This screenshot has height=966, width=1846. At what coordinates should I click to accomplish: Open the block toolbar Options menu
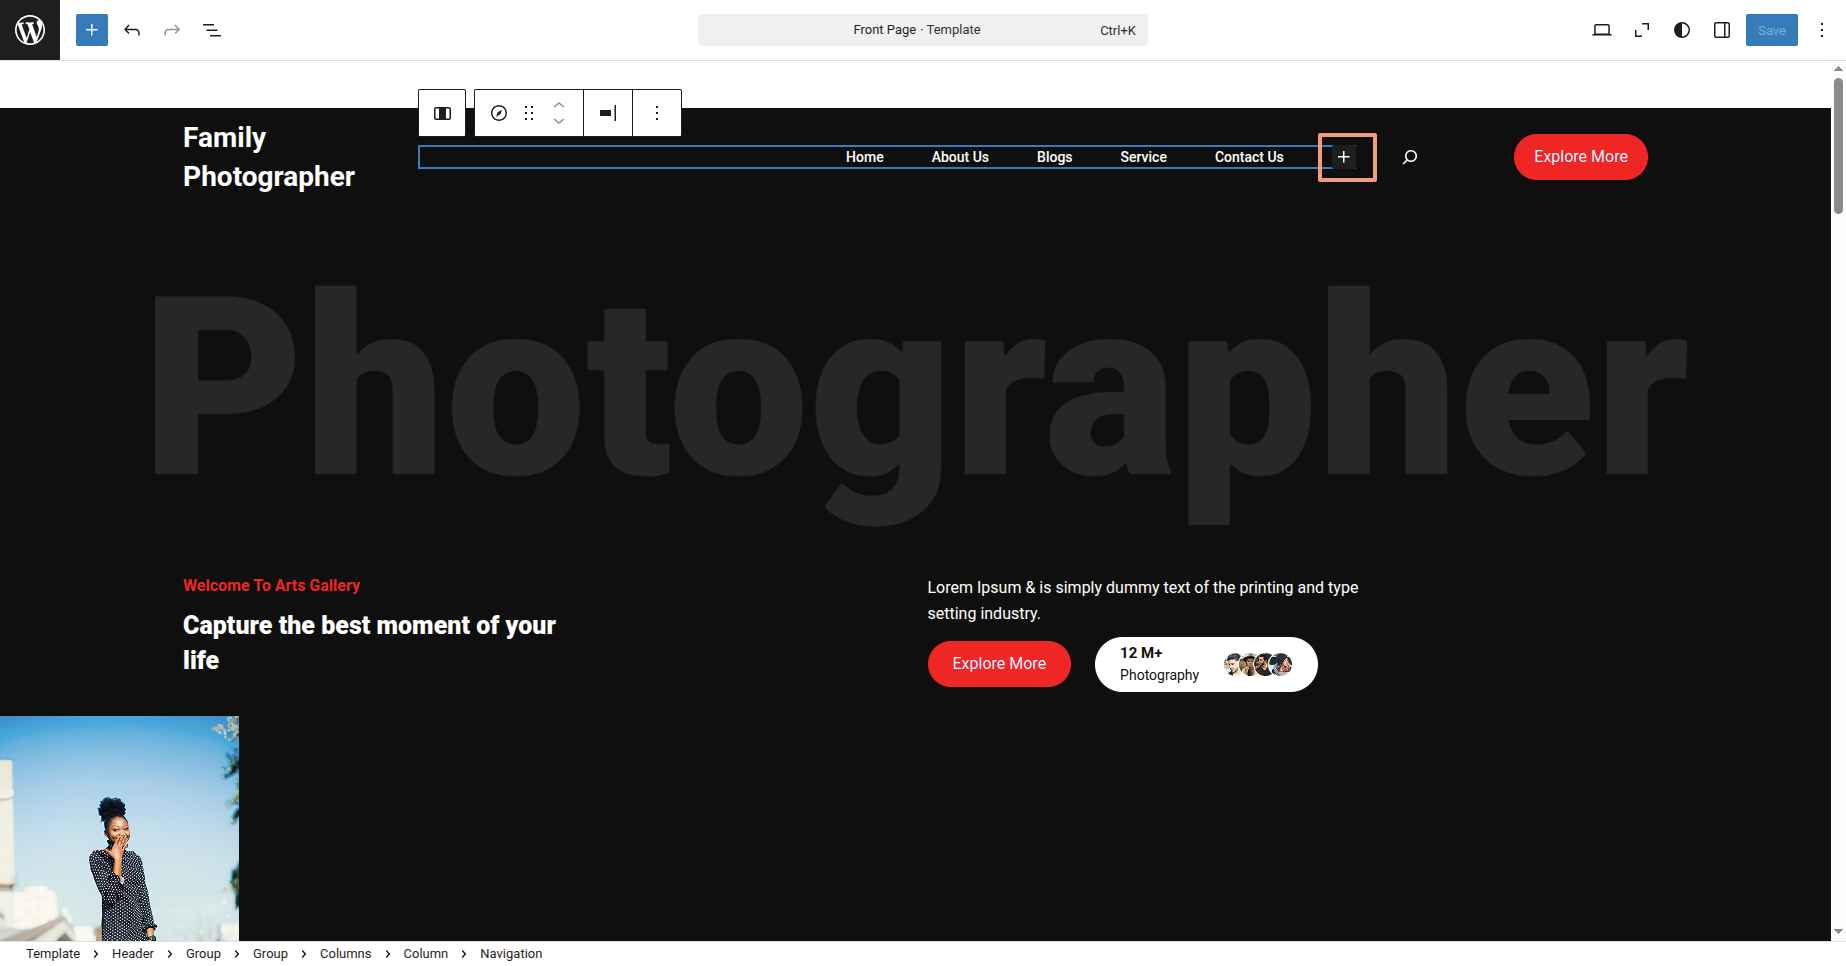[x=657, y=113]
